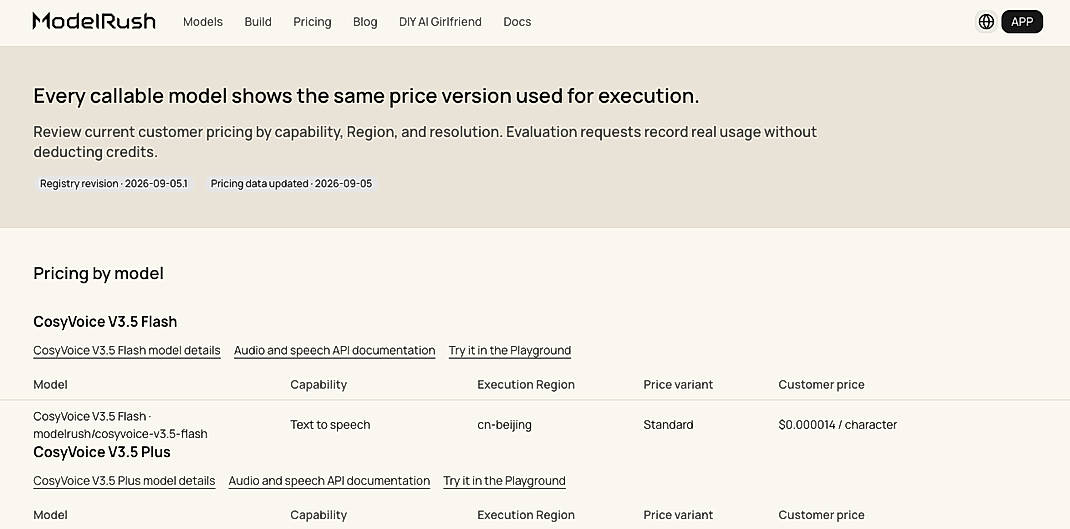Click the Model column header in Plus table
This screenshot has height=529, width=1070.
[50, 515]
